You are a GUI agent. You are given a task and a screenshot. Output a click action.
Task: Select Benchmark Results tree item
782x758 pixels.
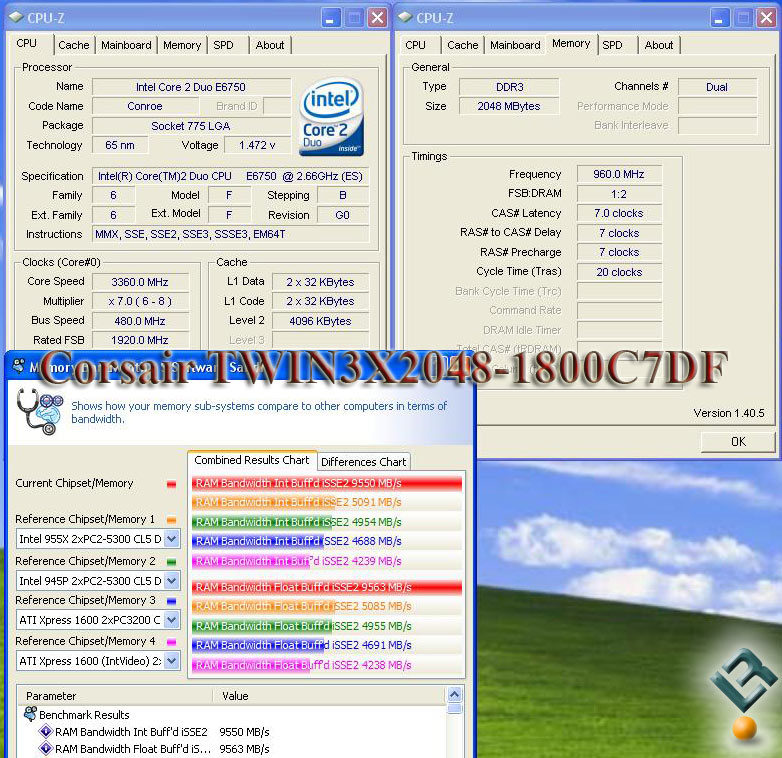[84, 715]
